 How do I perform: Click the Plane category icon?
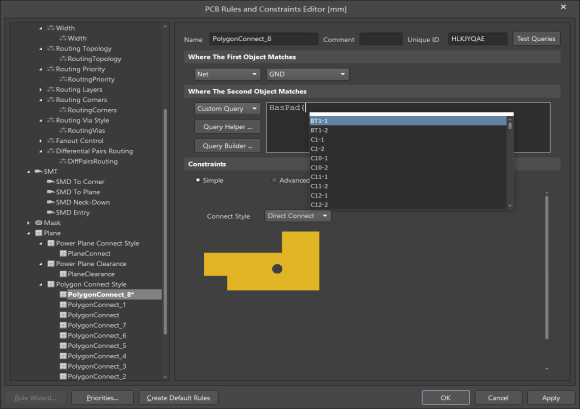38,233
